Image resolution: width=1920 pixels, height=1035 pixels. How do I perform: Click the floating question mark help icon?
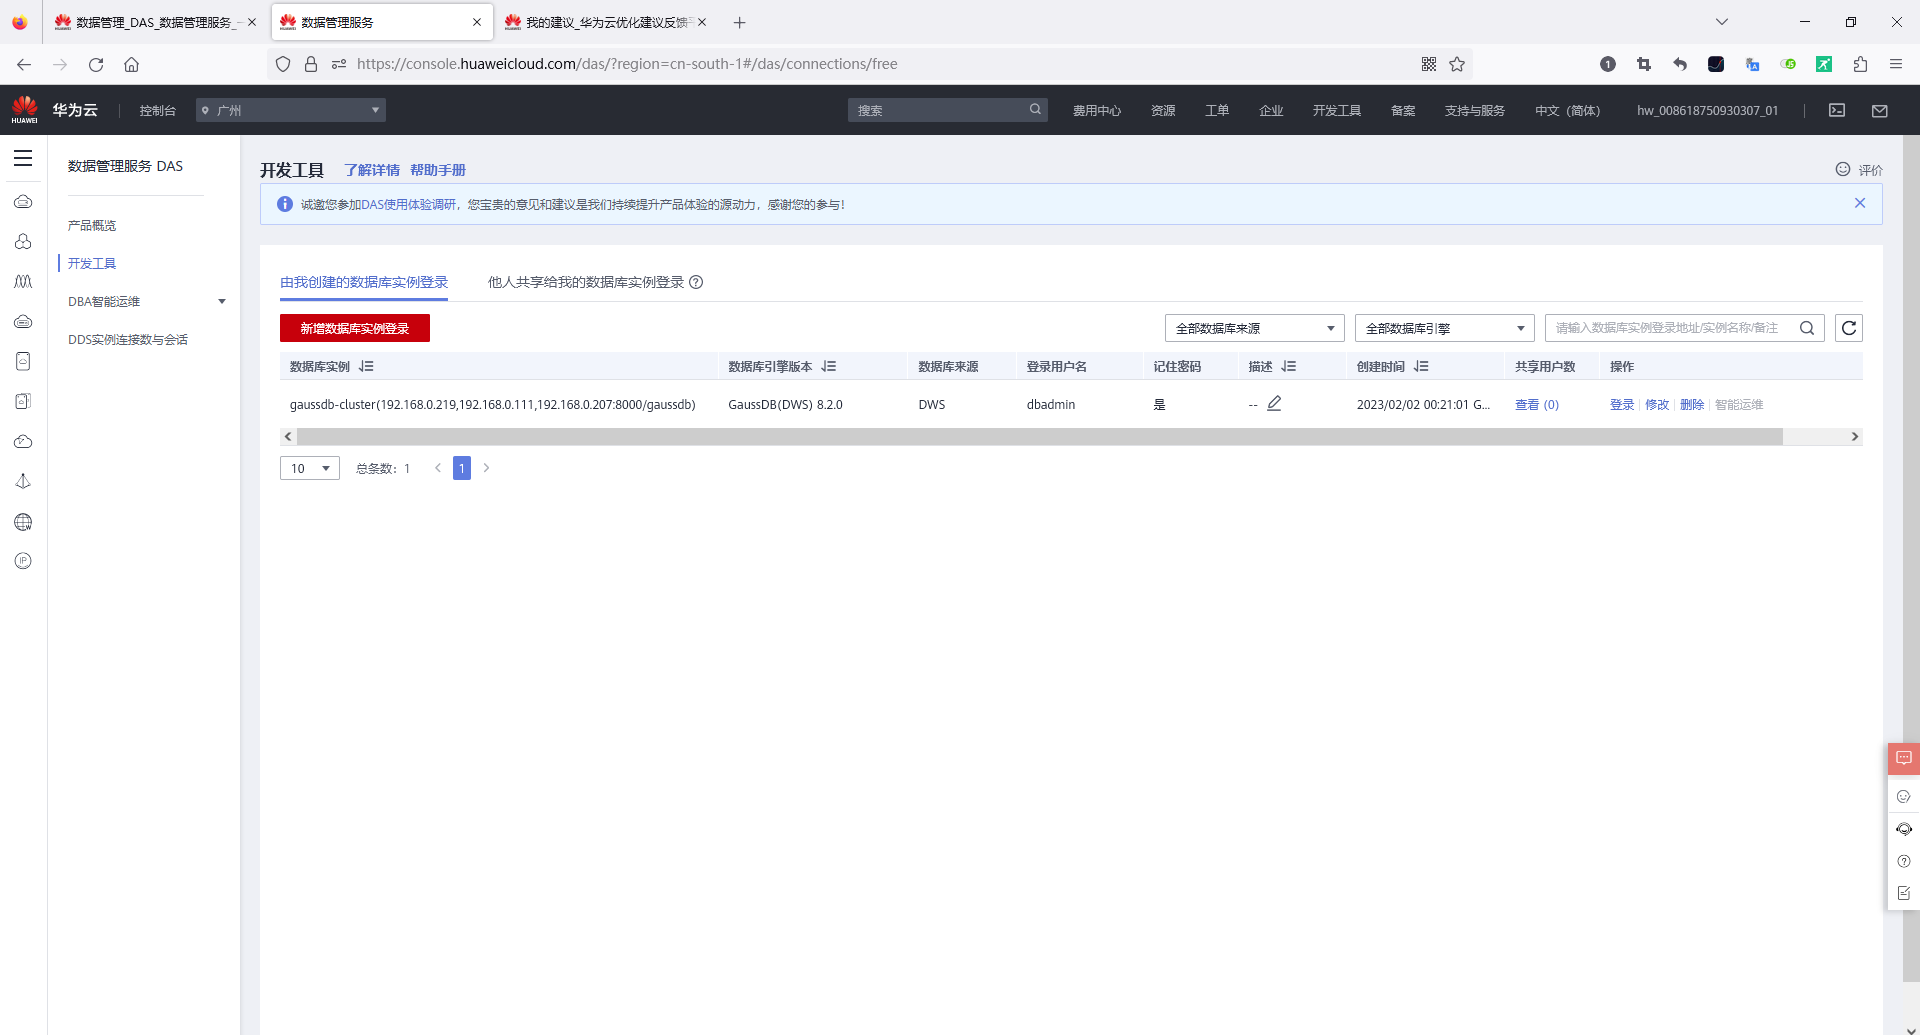click(1904, 861)
